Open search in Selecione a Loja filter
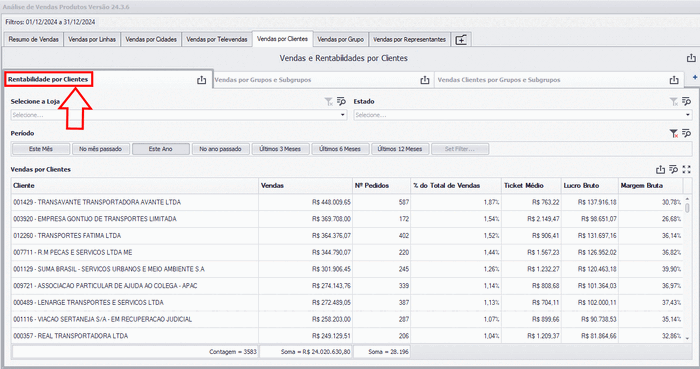The width and height of the screenshot is (700, 369). pos(342,102)
